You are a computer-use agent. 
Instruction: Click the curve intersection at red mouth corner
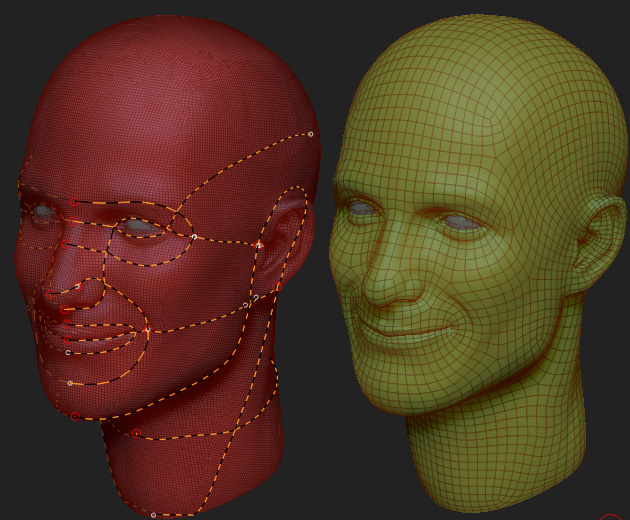(146, 329)
